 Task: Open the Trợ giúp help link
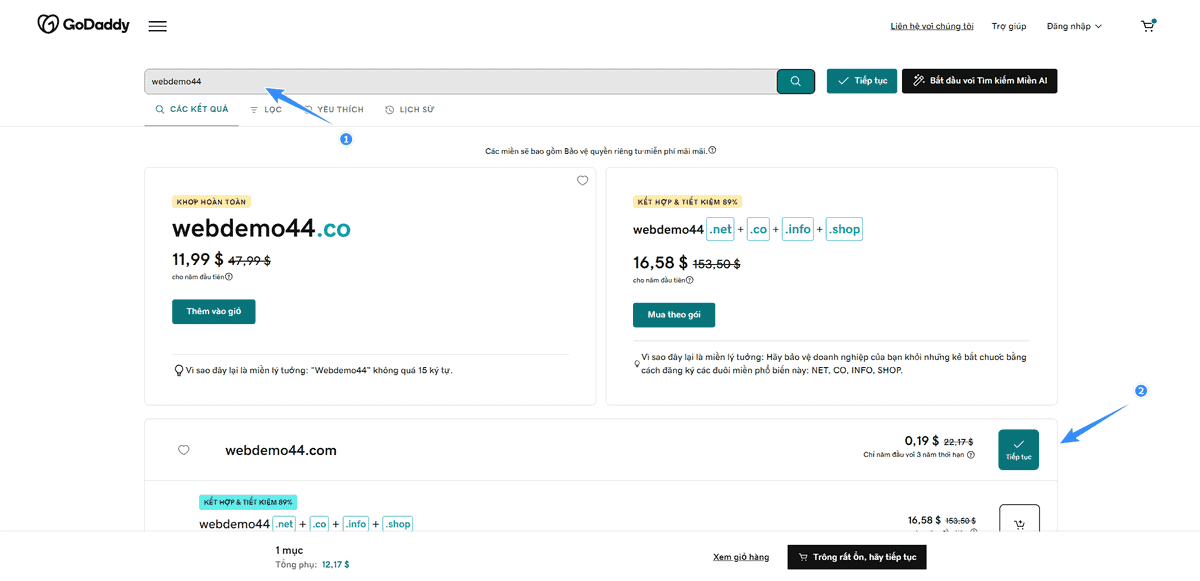tap(1009, 26)
